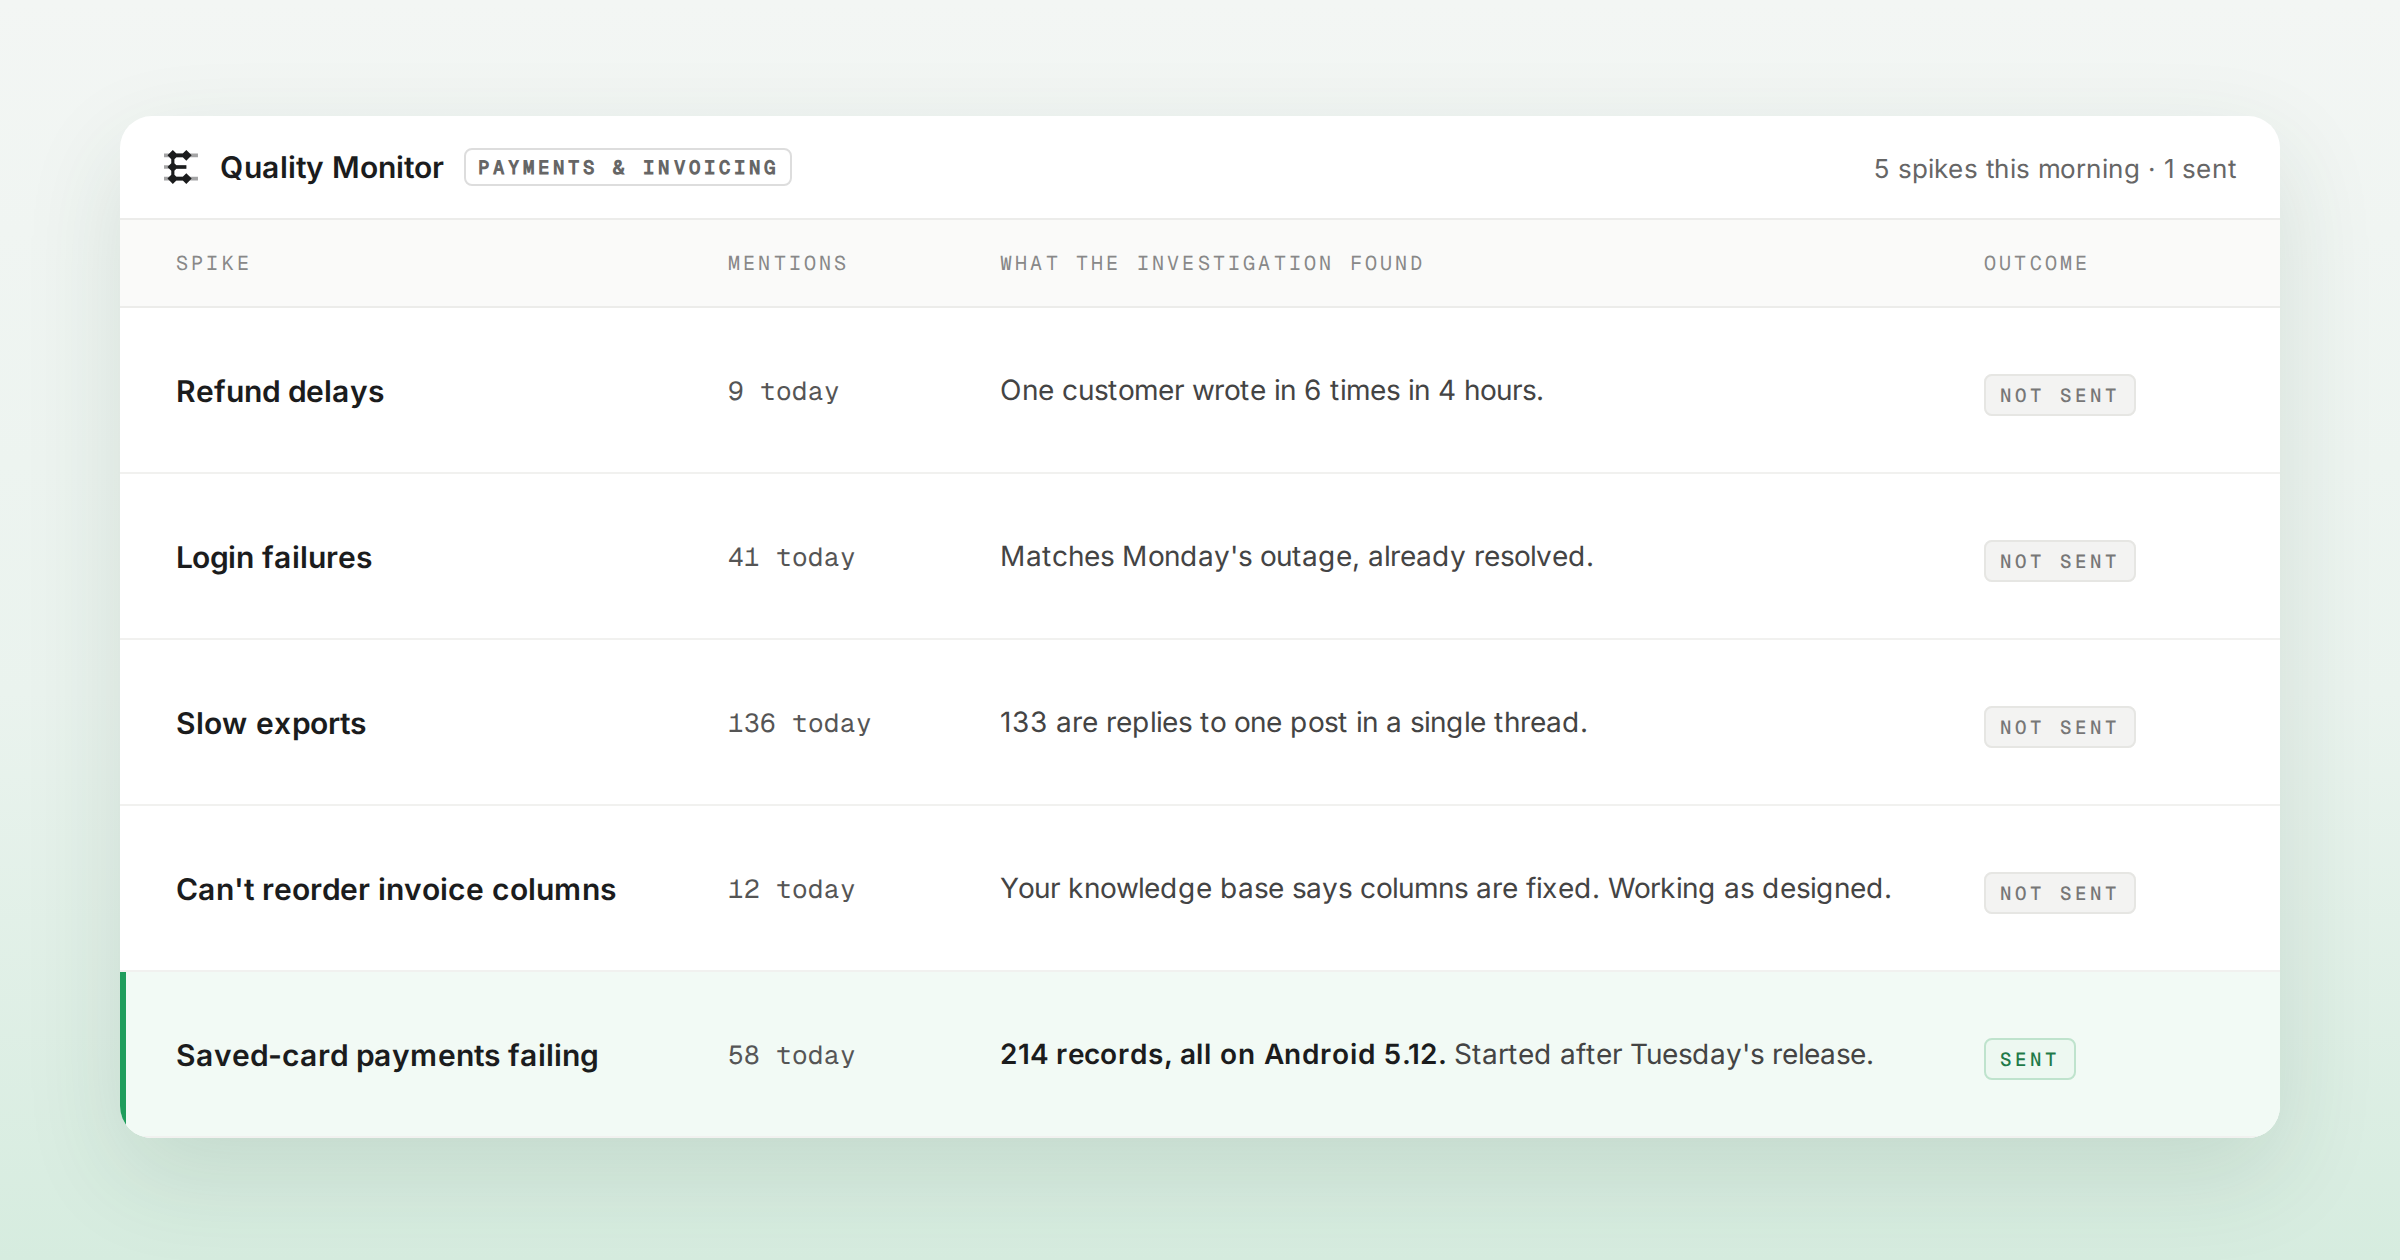The height and width of the screenshot is (1260, 2400).
Task: Click the Quality Monitor logo icon
Action: [x=181, y=167]
